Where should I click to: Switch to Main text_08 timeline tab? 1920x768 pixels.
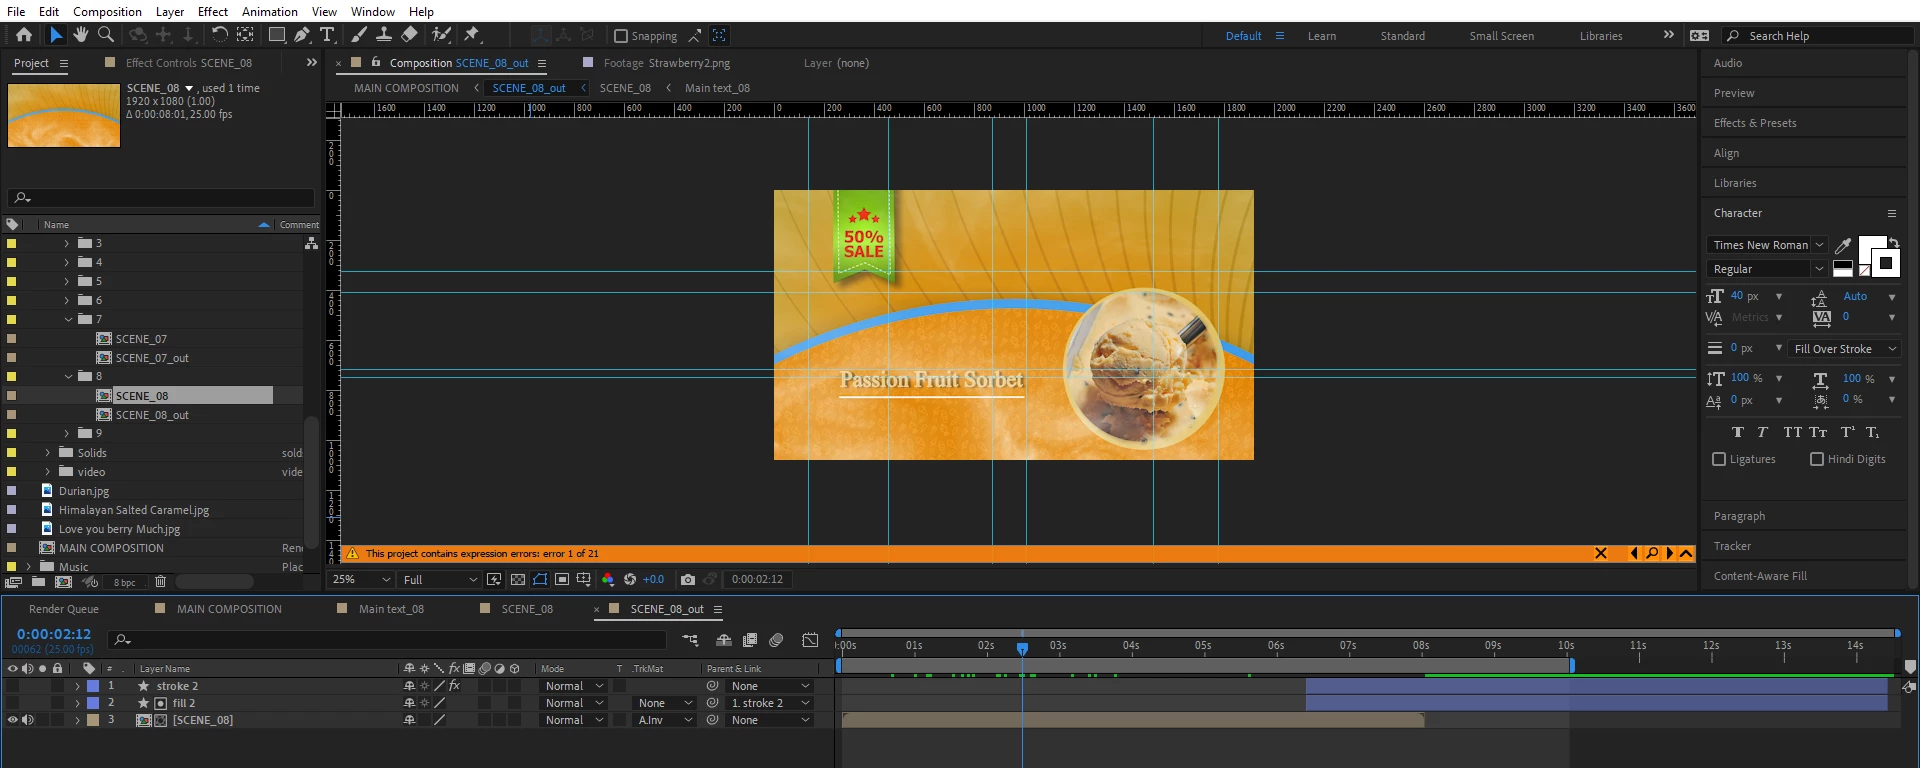click(391, 609)
